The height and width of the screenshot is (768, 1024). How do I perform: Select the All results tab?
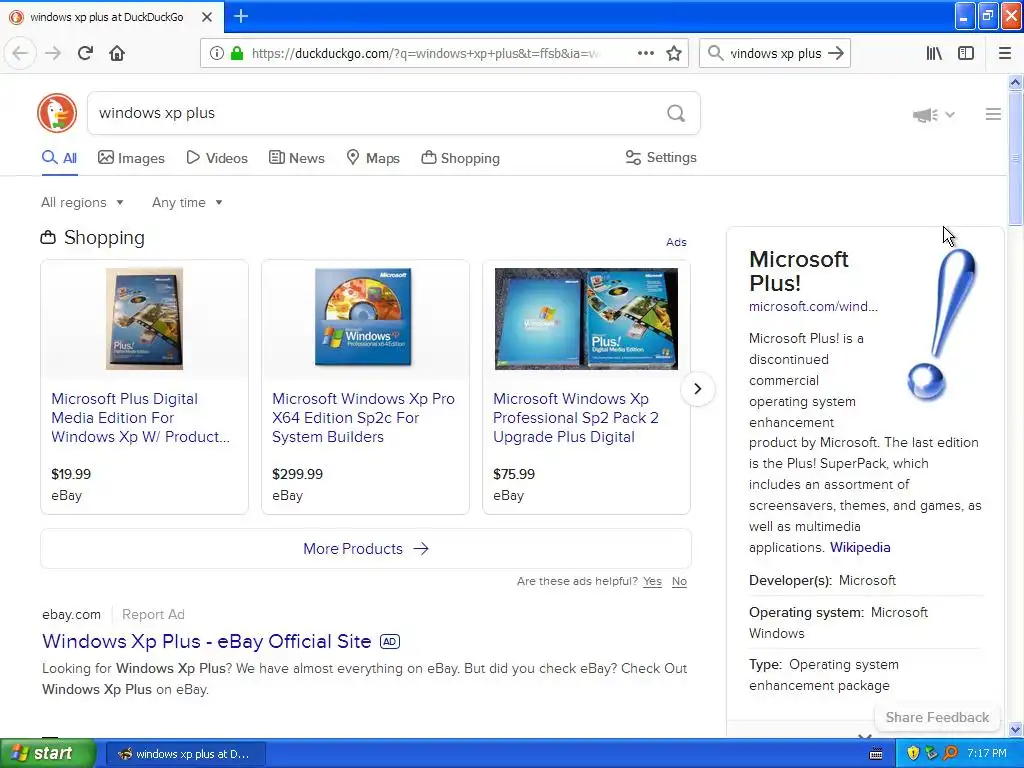click(x=59, y=158)
